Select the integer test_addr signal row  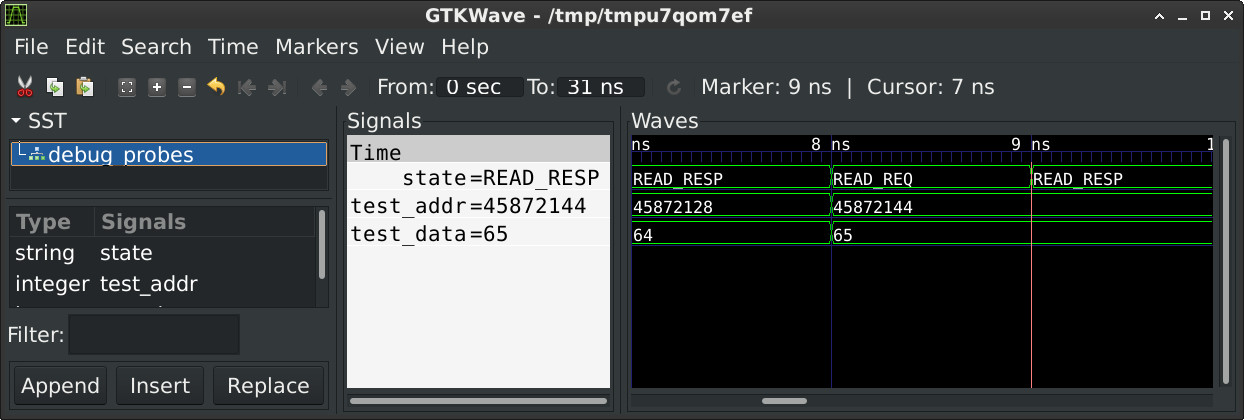coord(164,284)
